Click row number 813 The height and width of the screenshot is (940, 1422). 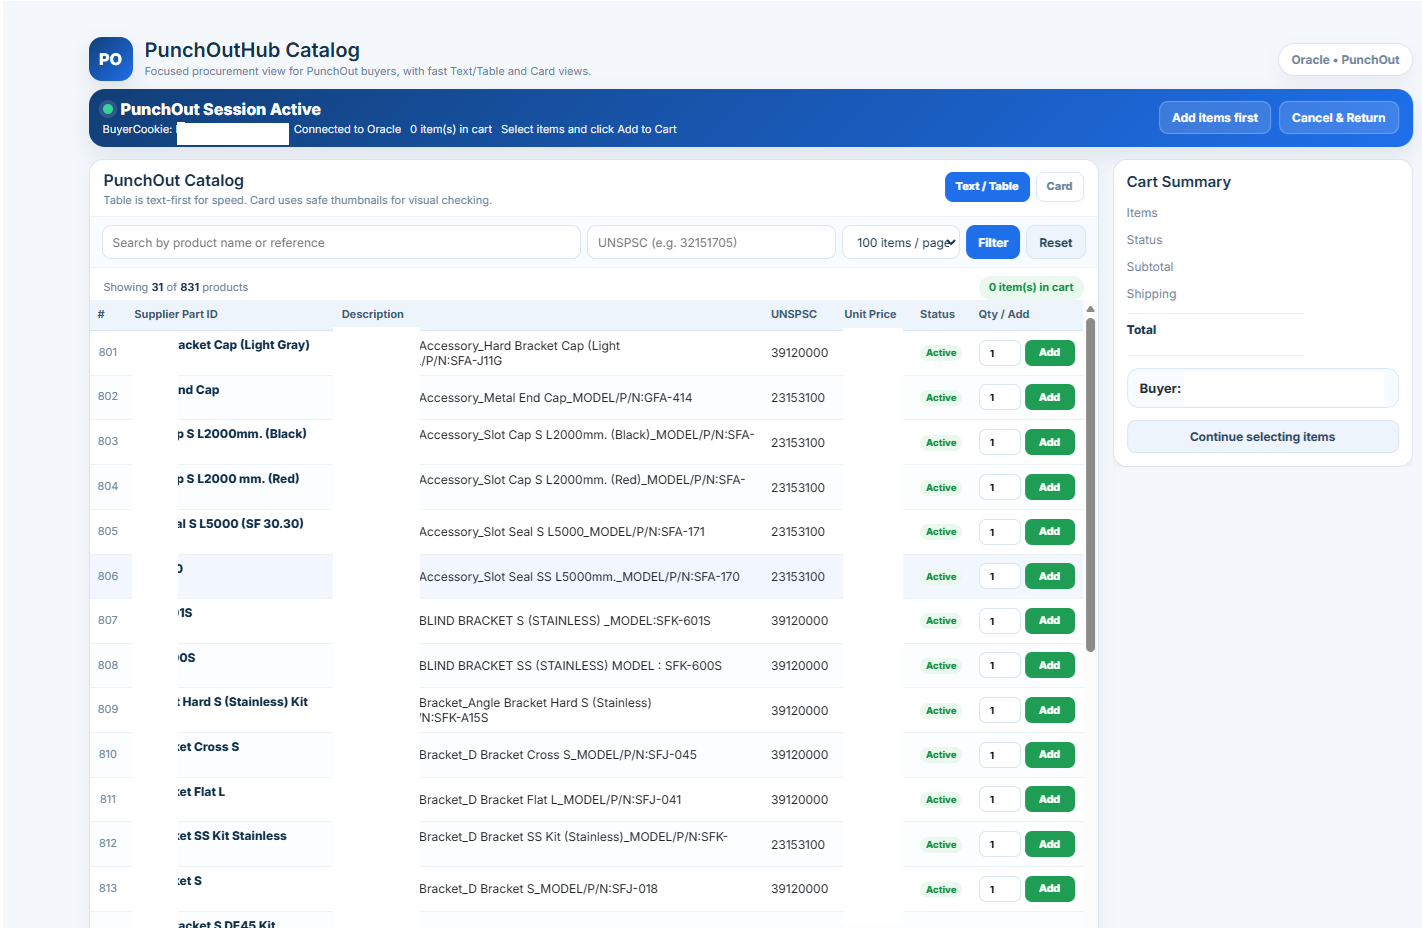[108, 889]
